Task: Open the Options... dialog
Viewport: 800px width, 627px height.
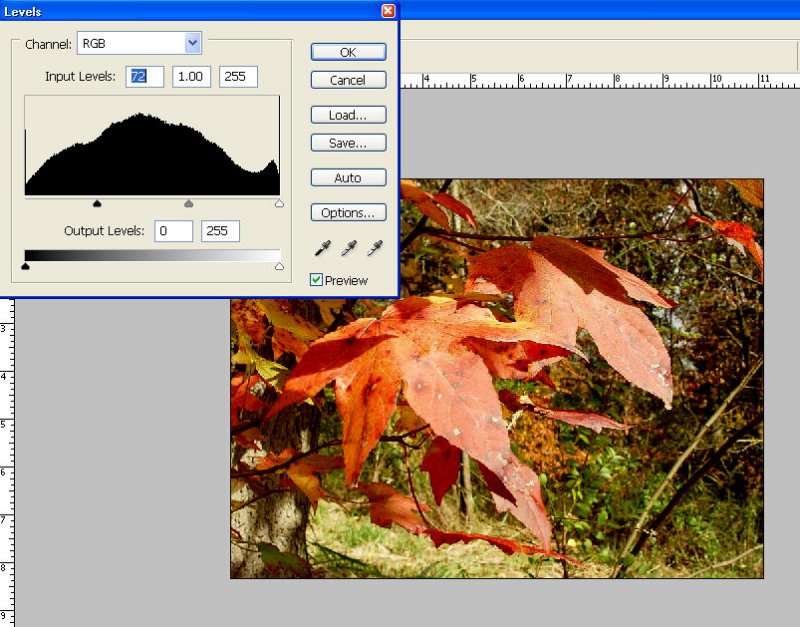Action: [348, 212]
